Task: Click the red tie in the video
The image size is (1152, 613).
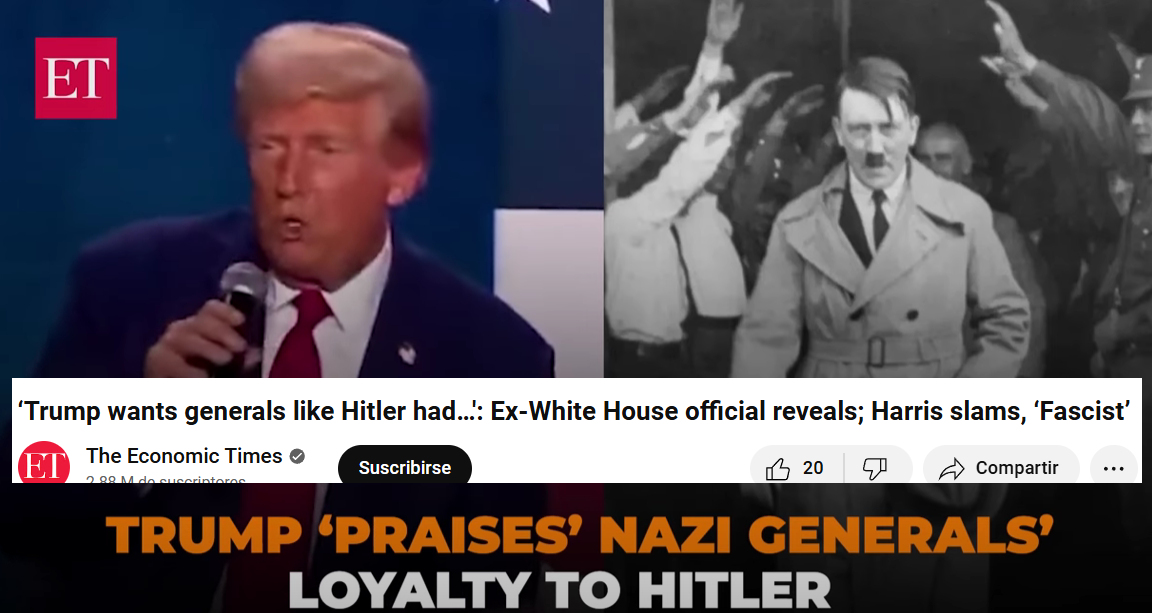Action: 298,332
